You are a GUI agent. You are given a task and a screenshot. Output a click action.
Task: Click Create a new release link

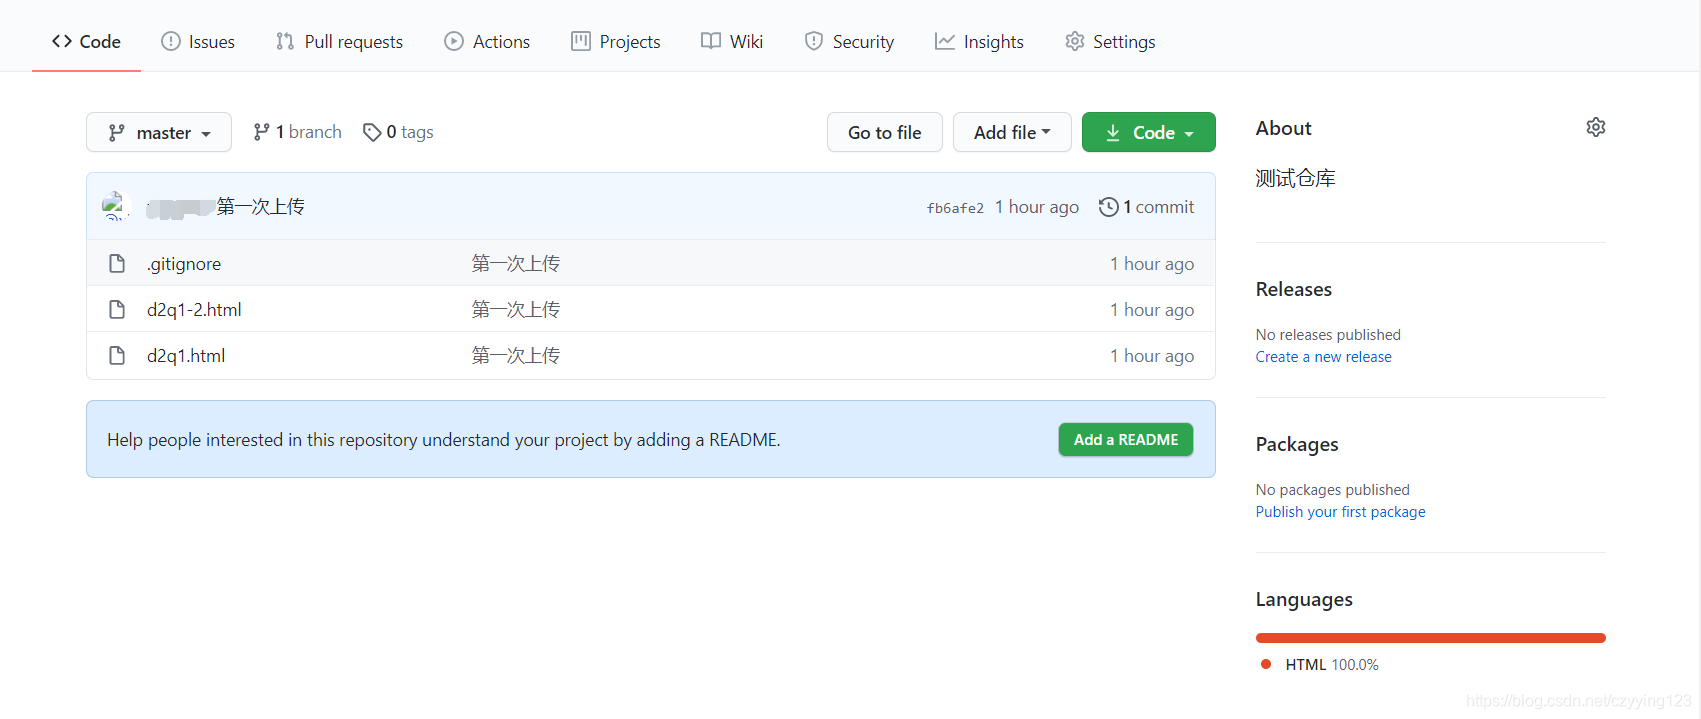(x=1324, y=357)
